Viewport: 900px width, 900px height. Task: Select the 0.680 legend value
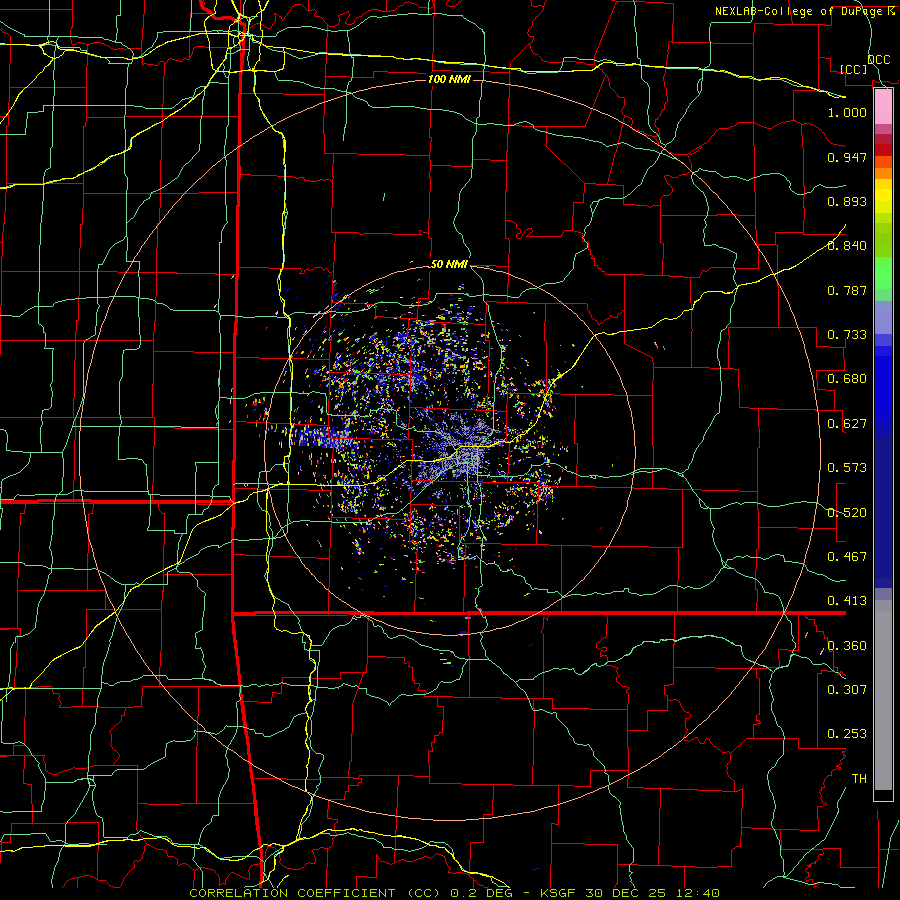coord(847,379)
